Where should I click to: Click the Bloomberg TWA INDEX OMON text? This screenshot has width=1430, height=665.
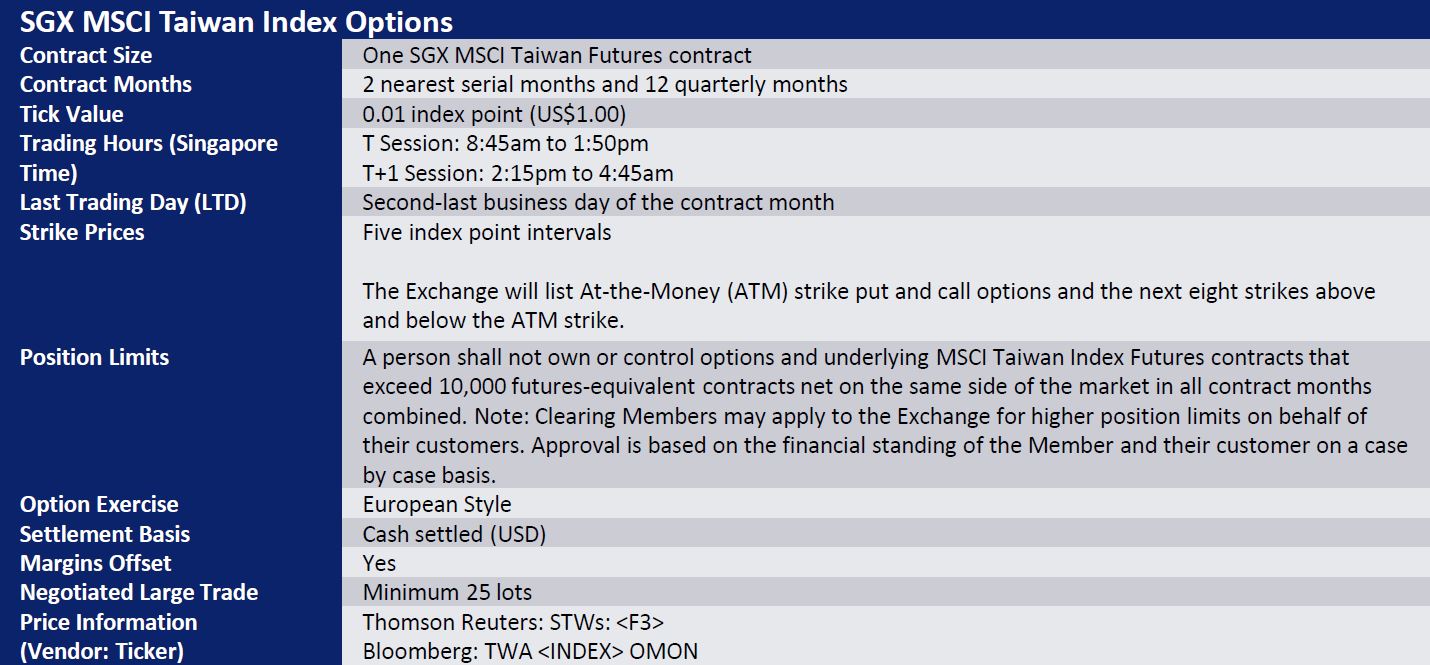coord(530,652)
